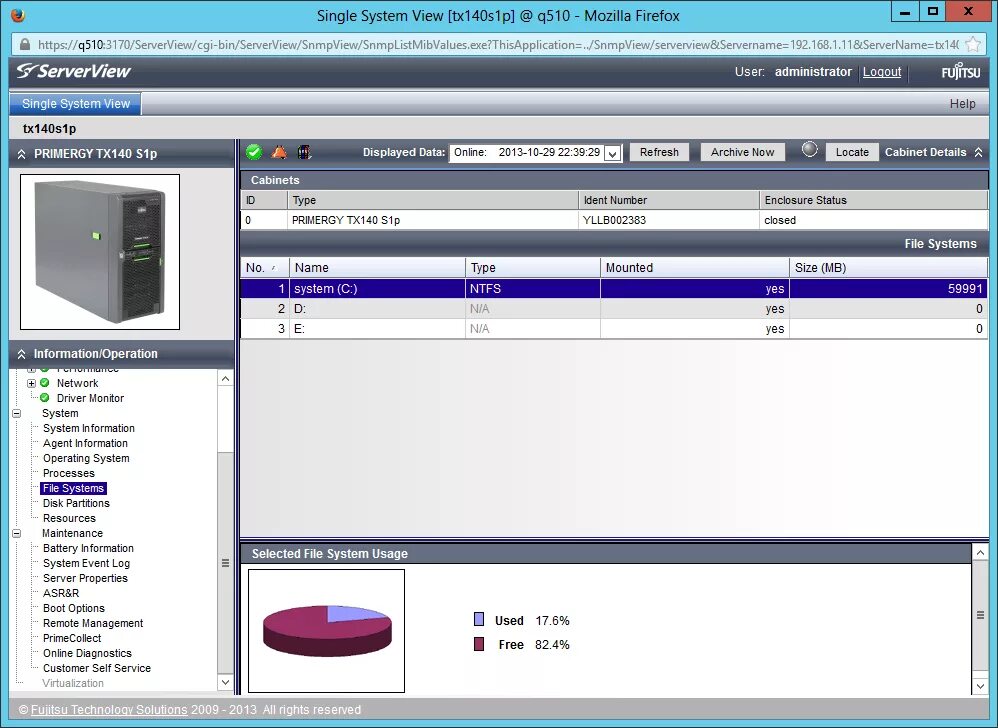Click the Fujitsu logo
This screenshot has height=728, width=998.
(960, 72)
